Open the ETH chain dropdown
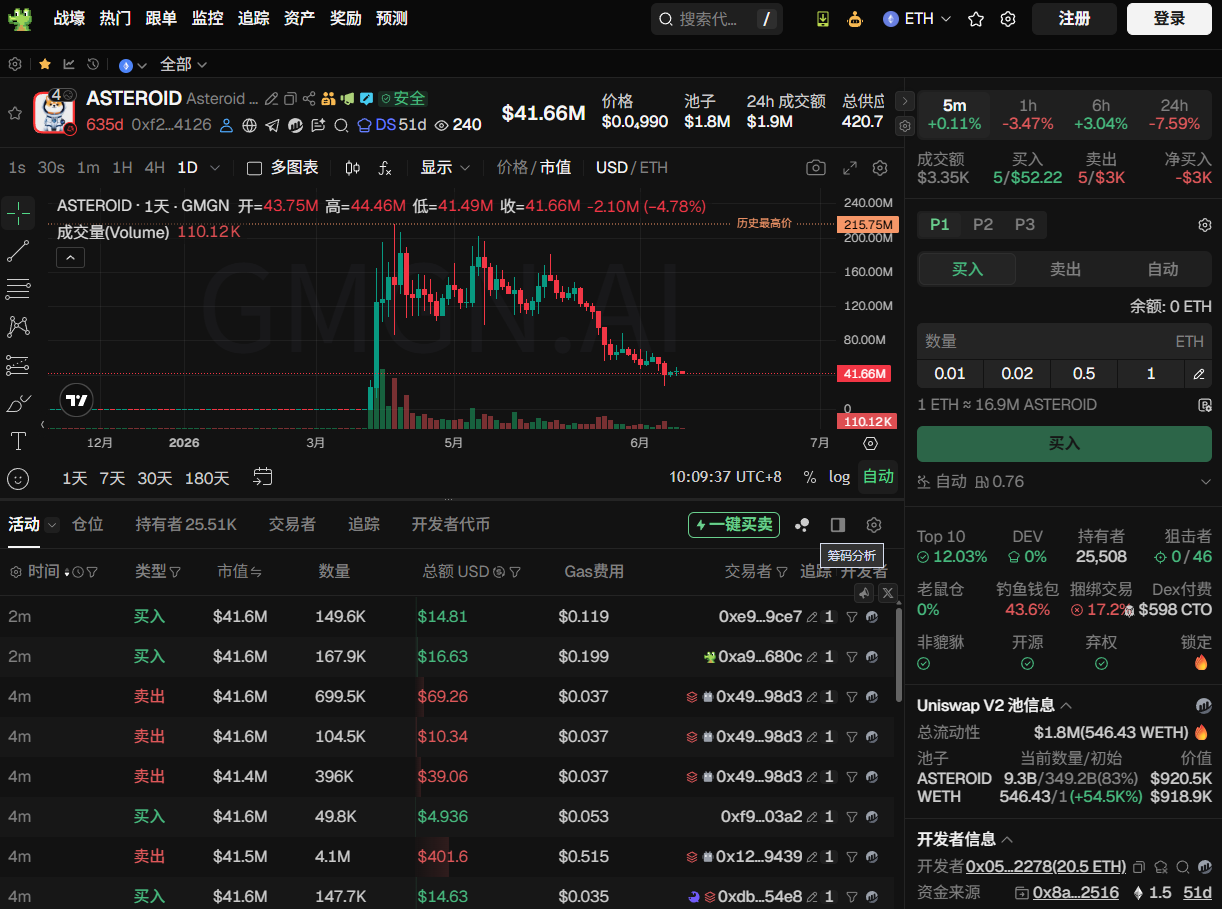The height and width of the screenshot is (909, 1222). pyautogui.click(x=917, y=19)
